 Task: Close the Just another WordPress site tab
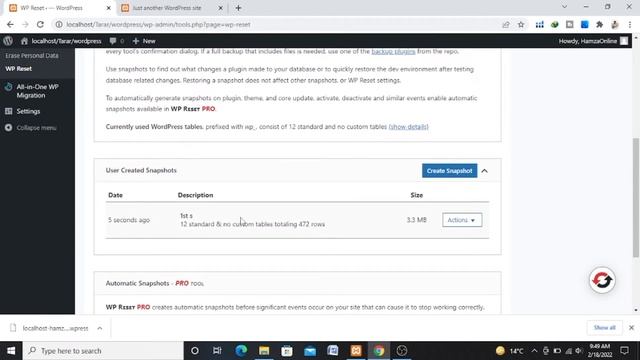coord(220,8)
